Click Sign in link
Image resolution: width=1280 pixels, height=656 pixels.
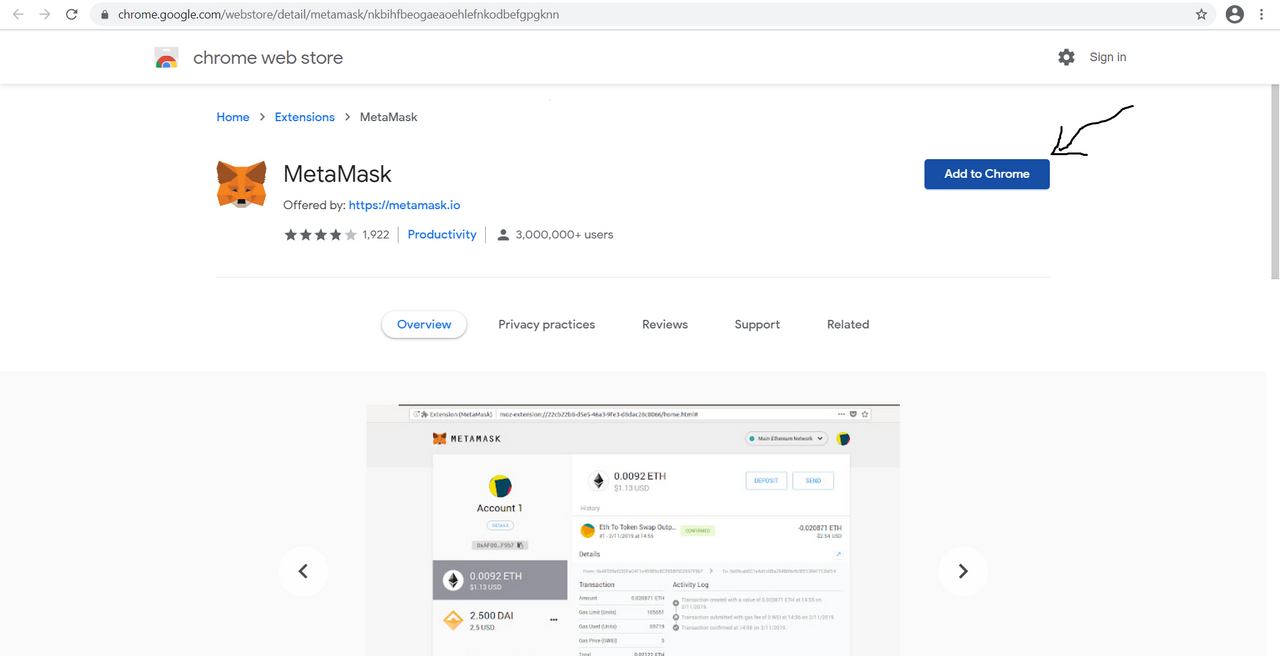pyautogui.click(x=1108, y=57)
